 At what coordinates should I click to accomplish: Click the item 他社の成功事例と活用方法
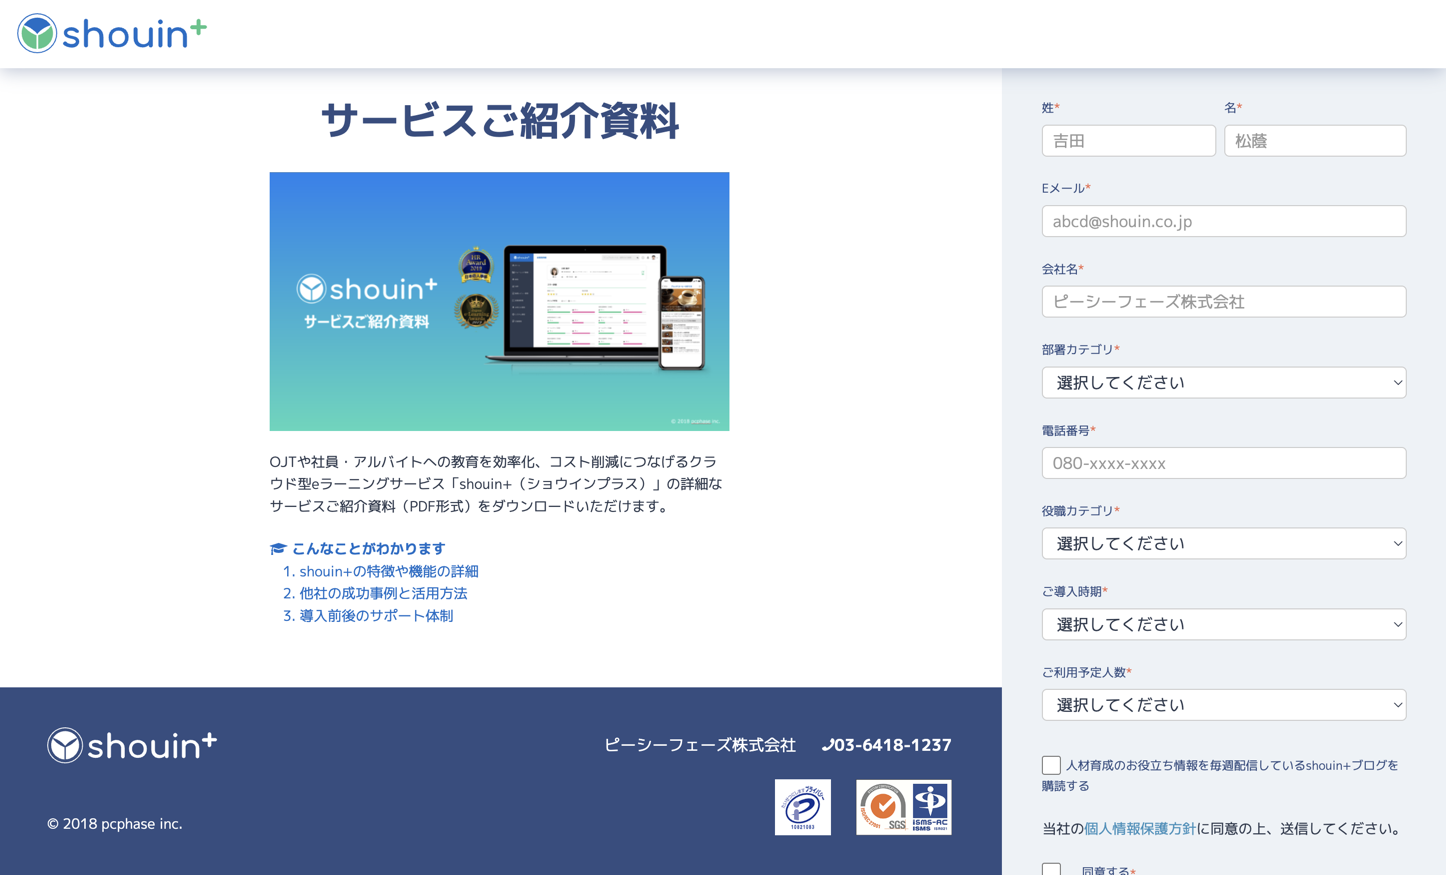click(383, 593)
